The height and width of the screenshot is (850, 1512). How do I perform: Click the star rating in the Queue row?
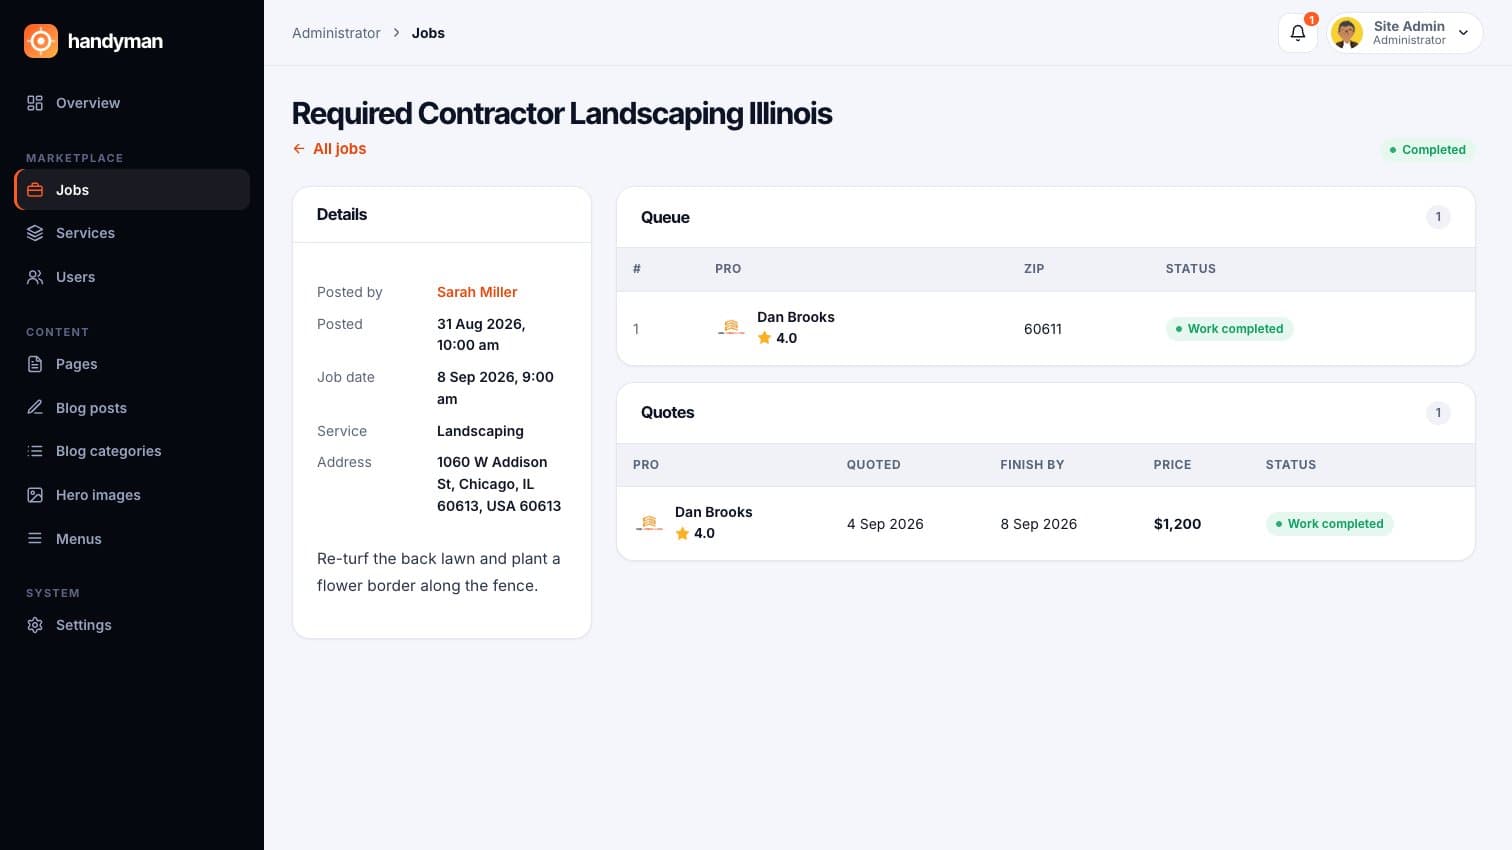[x=777, y=338]
